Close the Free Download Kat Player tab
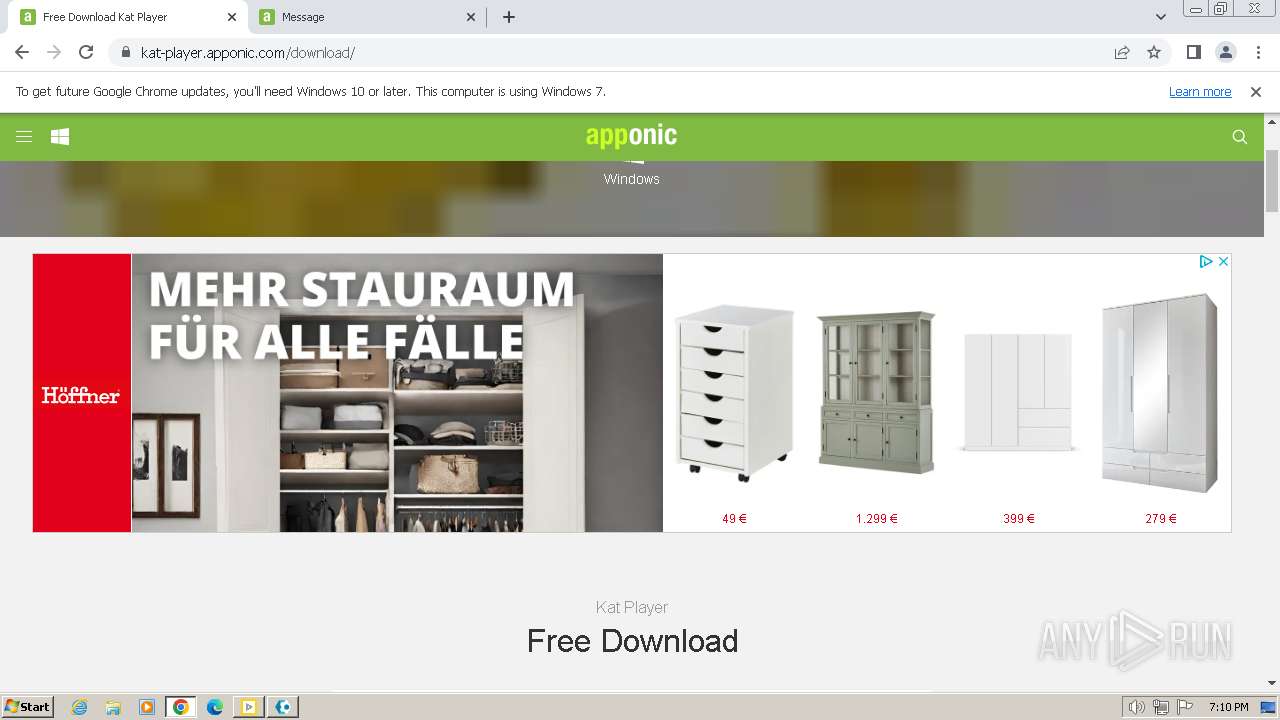 click(x=232, y=17)
